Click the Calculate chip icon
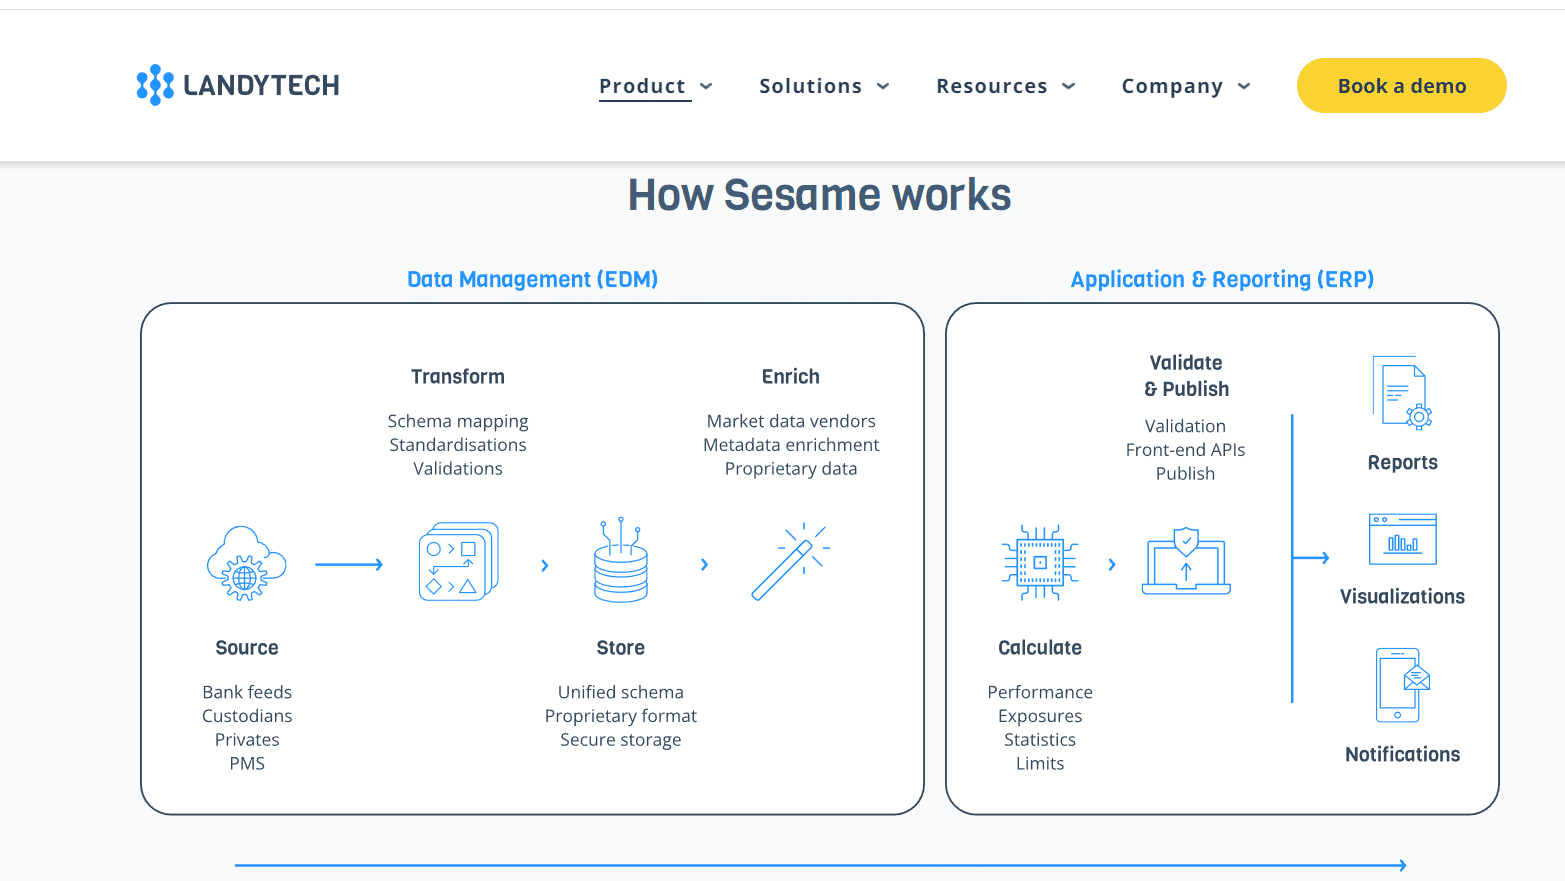 tap(1040, 562)
